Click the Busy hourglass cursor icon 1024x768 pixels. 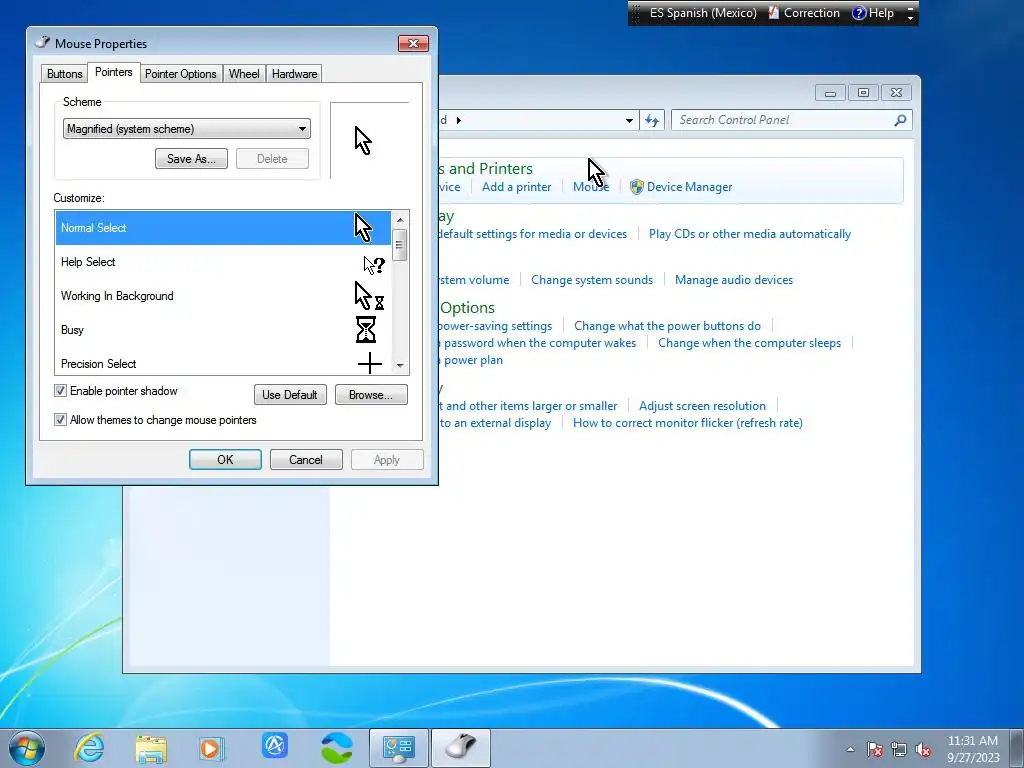point(366,329)
